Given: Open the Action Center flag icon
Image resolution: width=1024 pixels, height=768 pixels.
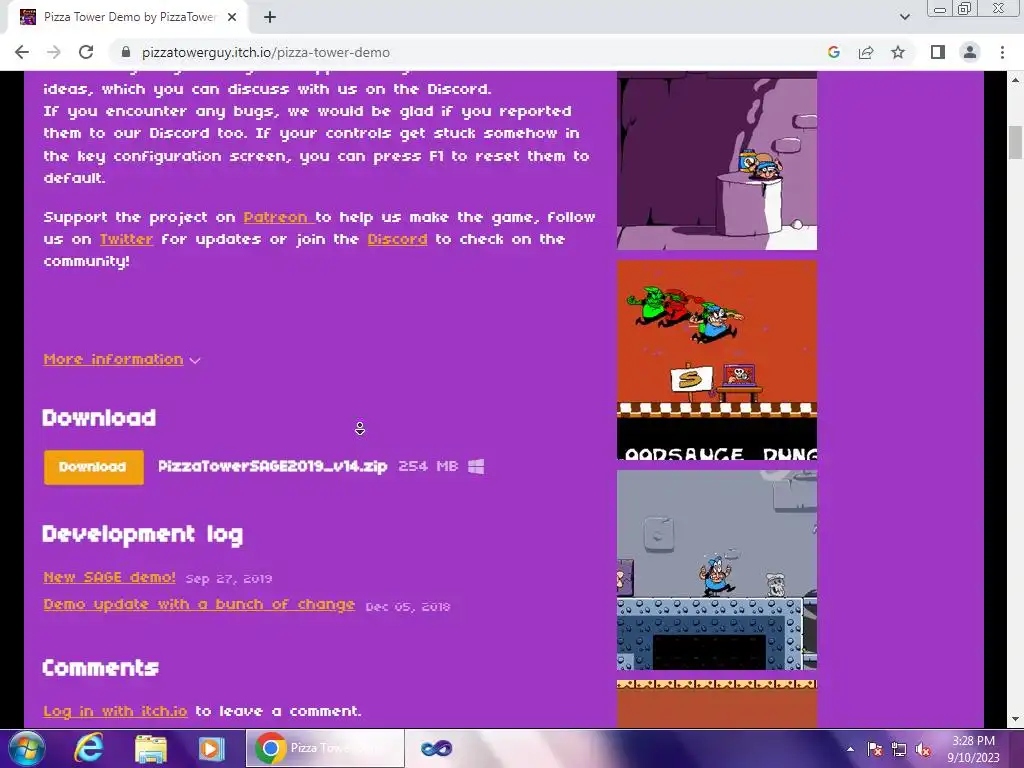Looking at the screenshot, I should [x=875, y=750].
